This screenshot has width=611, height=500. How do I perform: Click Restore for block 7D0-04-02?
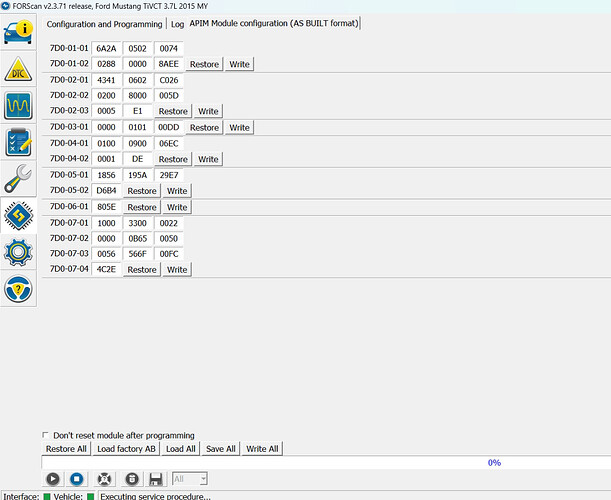point(173,159)
